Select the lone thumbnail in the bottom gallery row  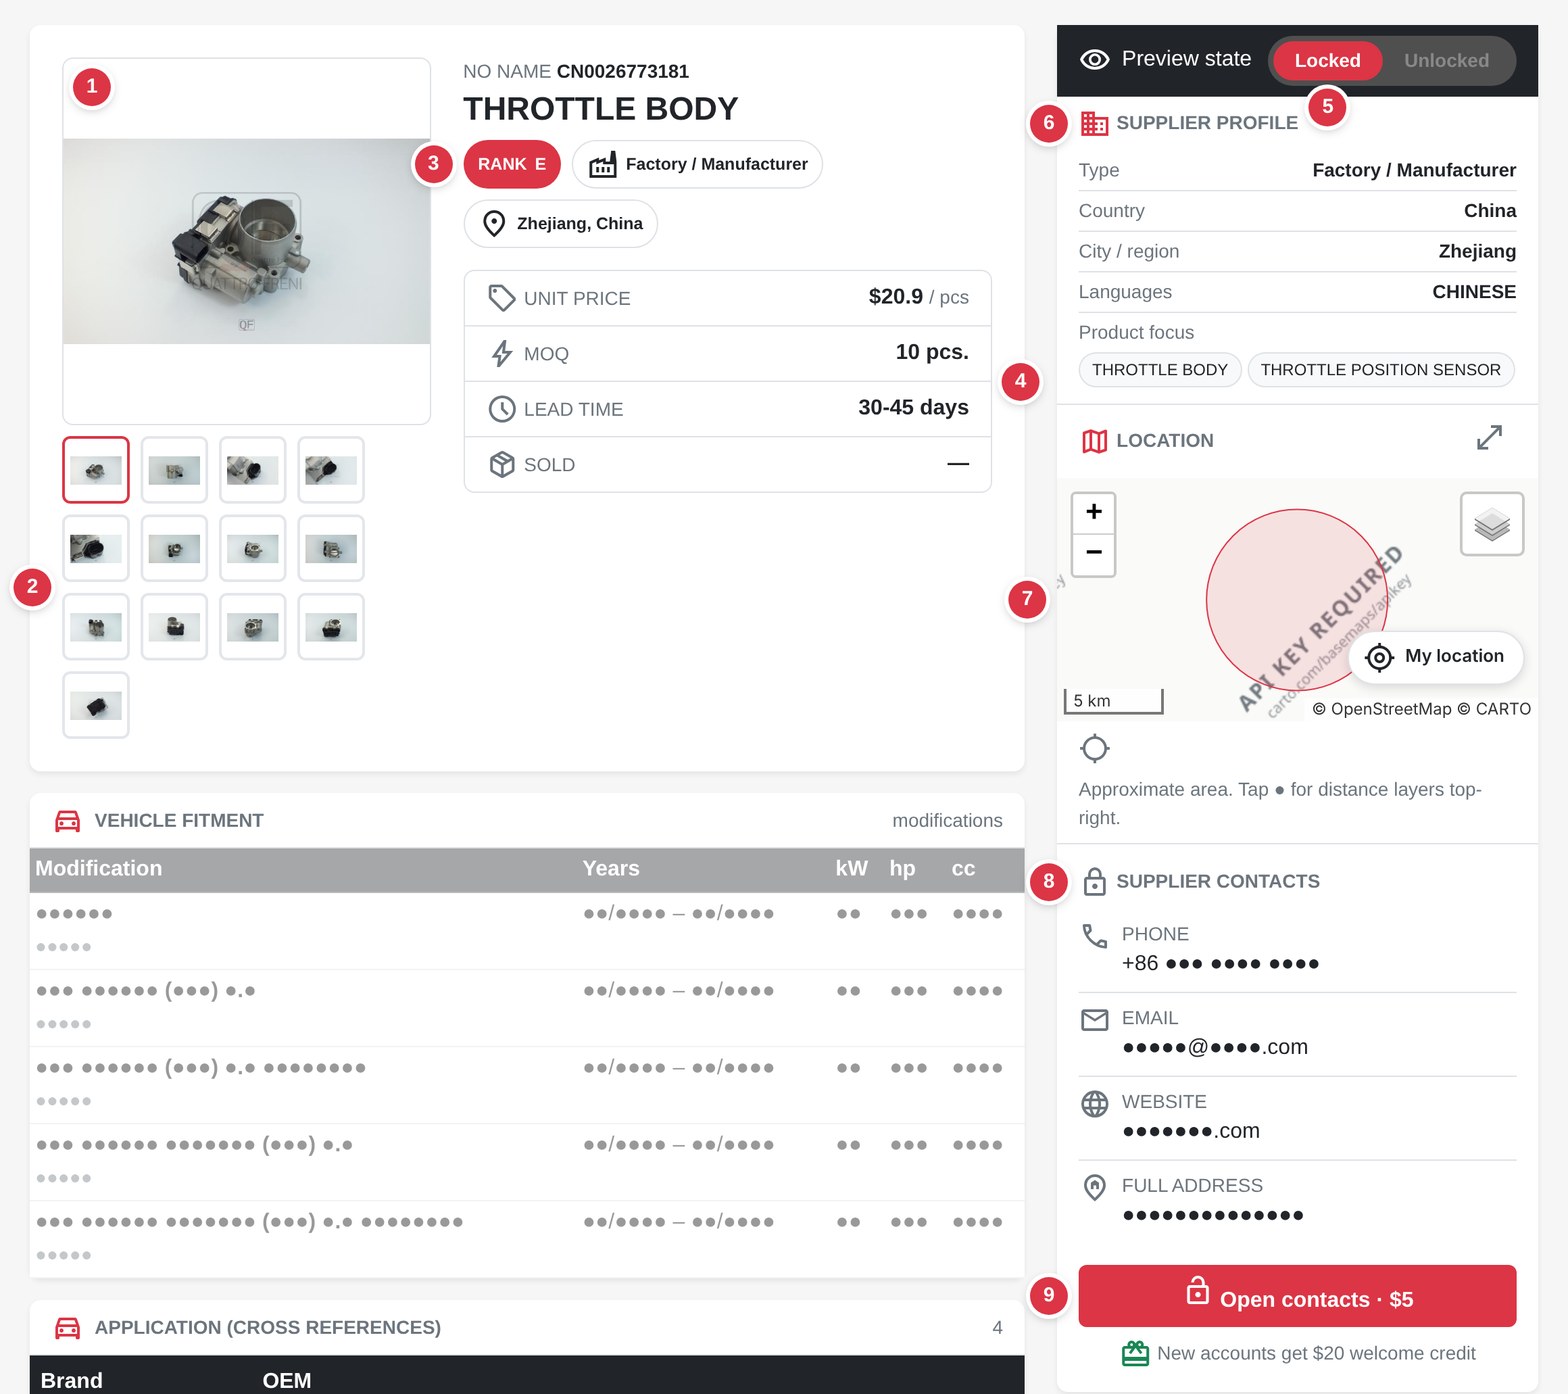pyautogui.click(x=96, y=705)
